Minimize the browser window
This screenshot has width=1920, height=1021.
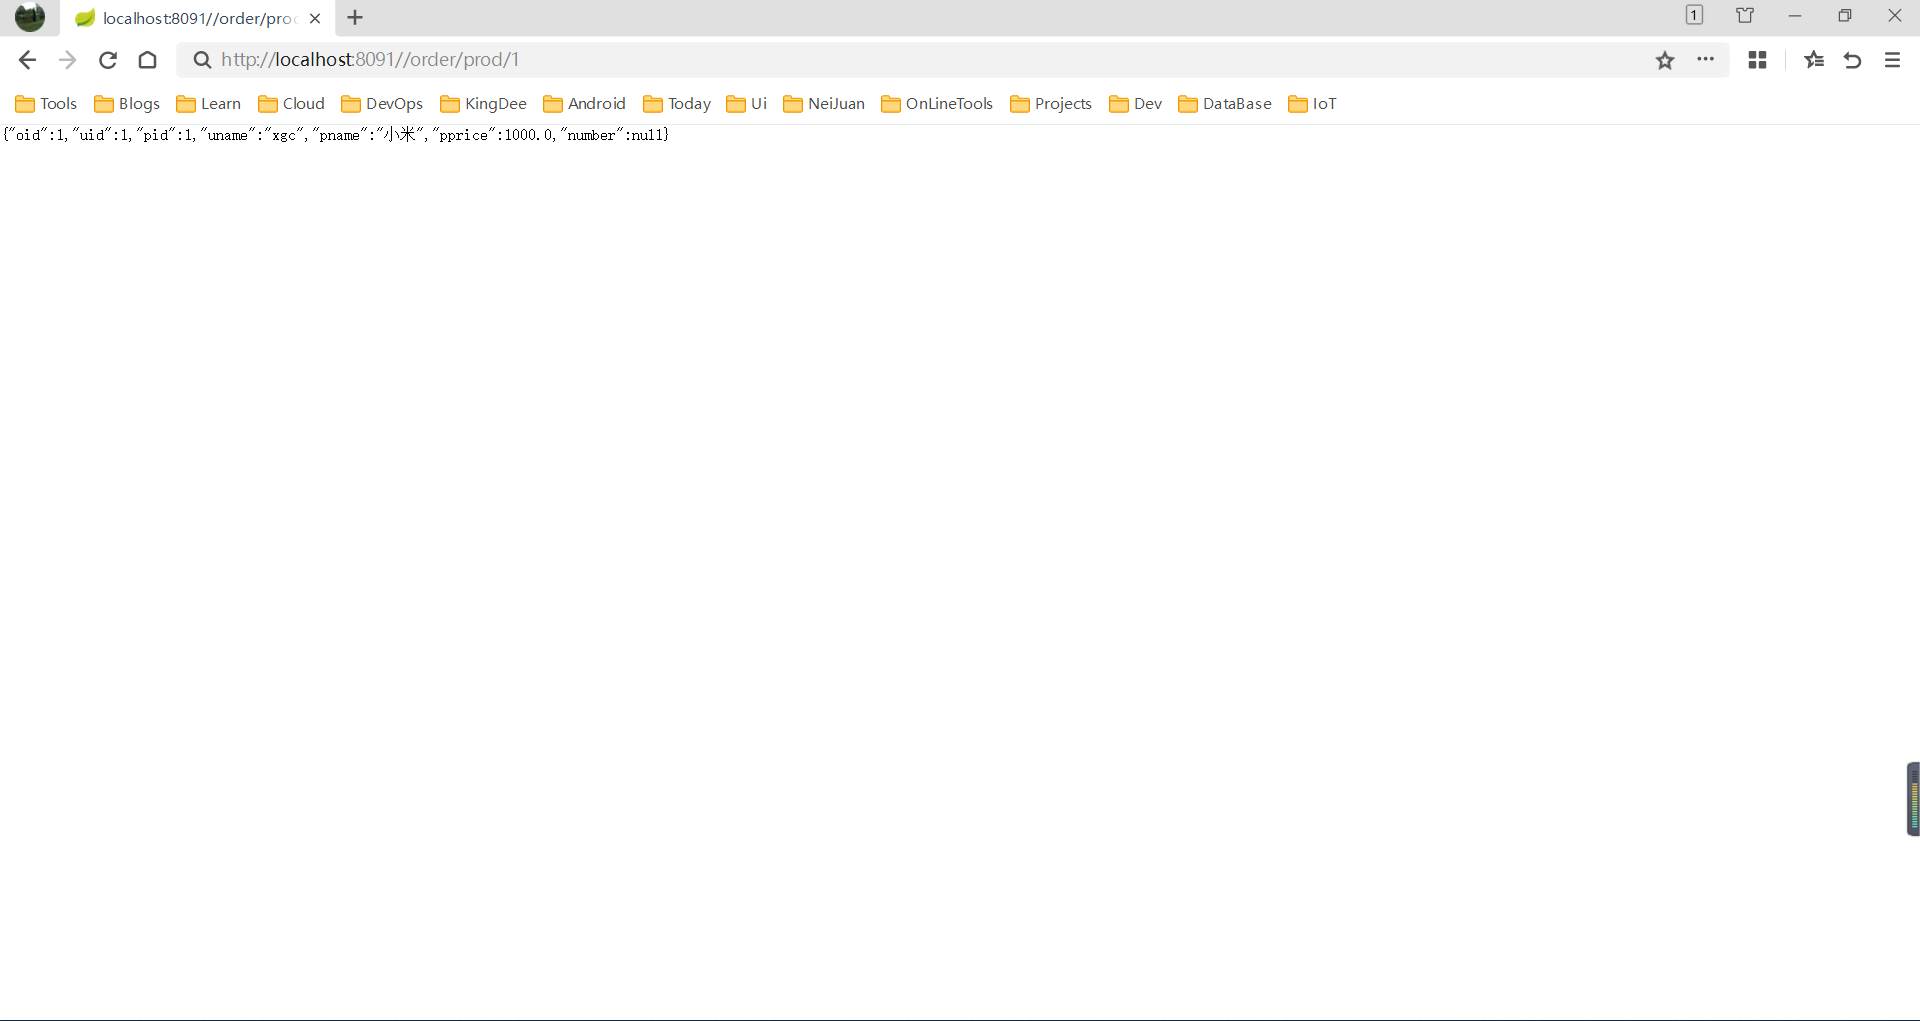click(1795, 15)
